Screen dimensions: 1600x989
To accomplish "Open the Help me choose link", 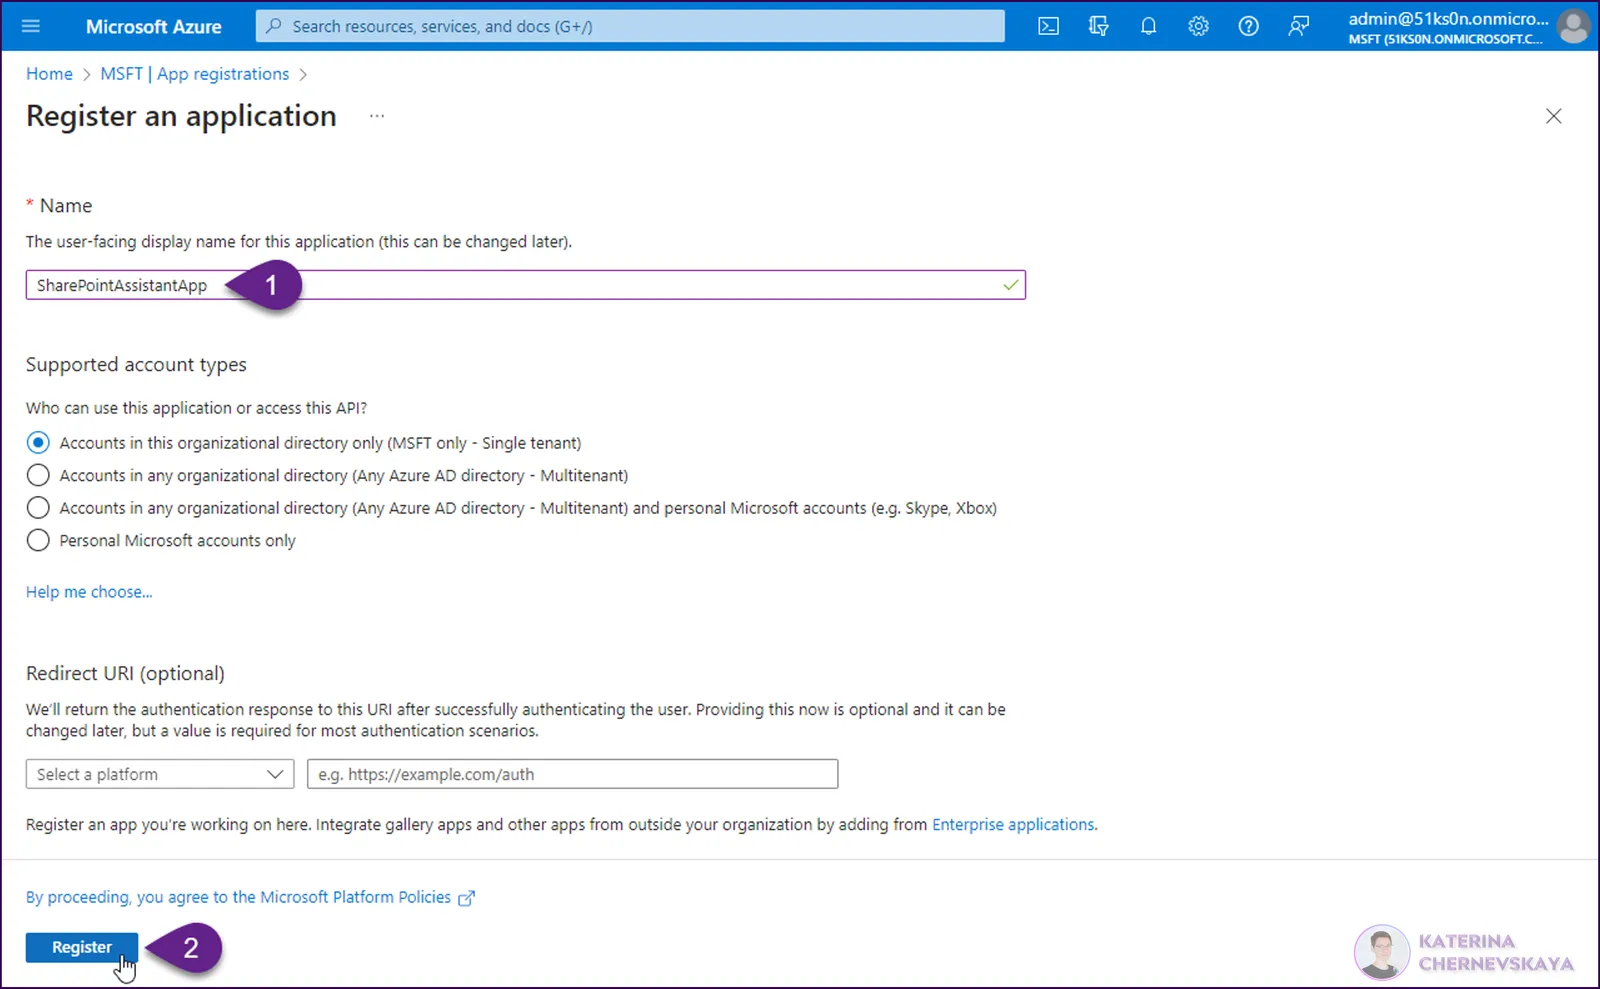I will [89, 592].
